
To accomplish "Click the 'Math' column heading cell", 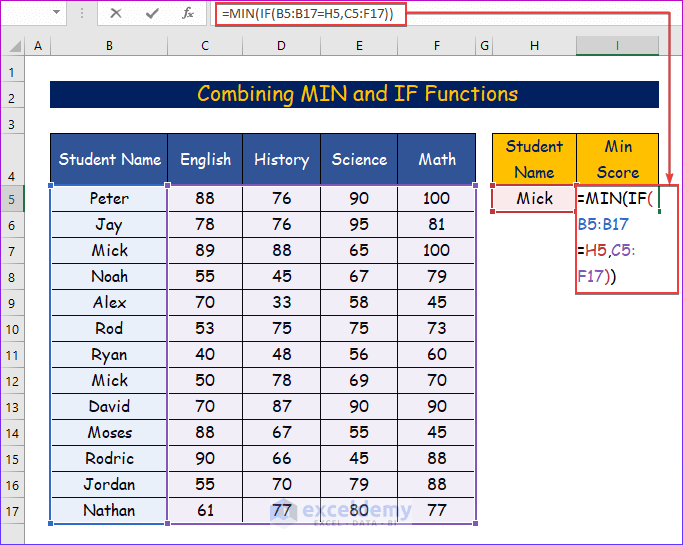I will point(436,159).
